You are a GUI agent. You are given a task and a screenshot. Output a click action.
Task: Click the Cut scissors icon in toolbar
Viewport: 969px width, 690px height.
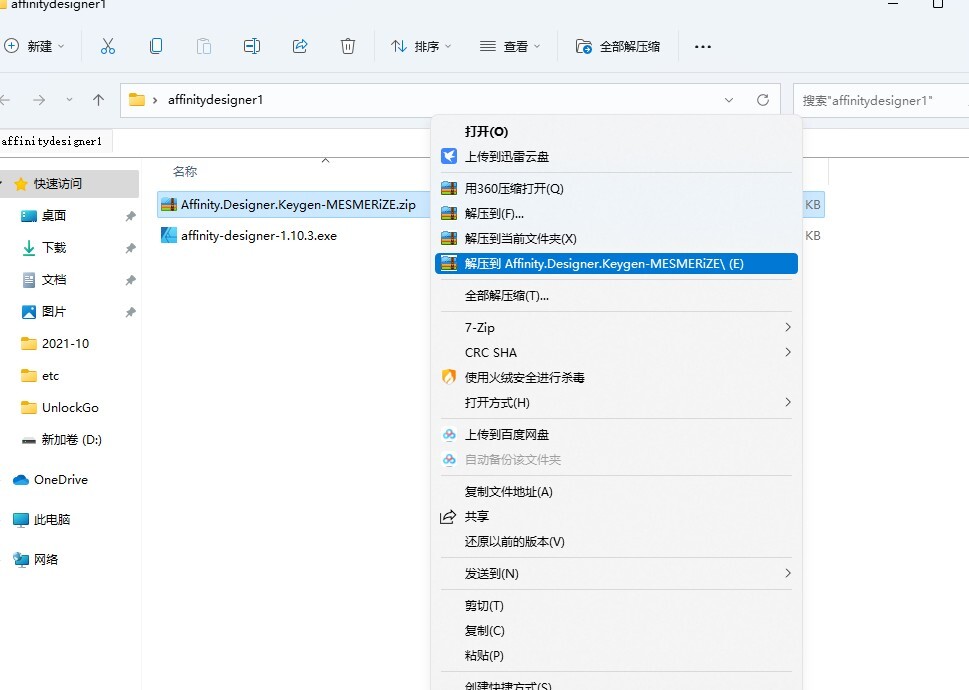(108, 46)
